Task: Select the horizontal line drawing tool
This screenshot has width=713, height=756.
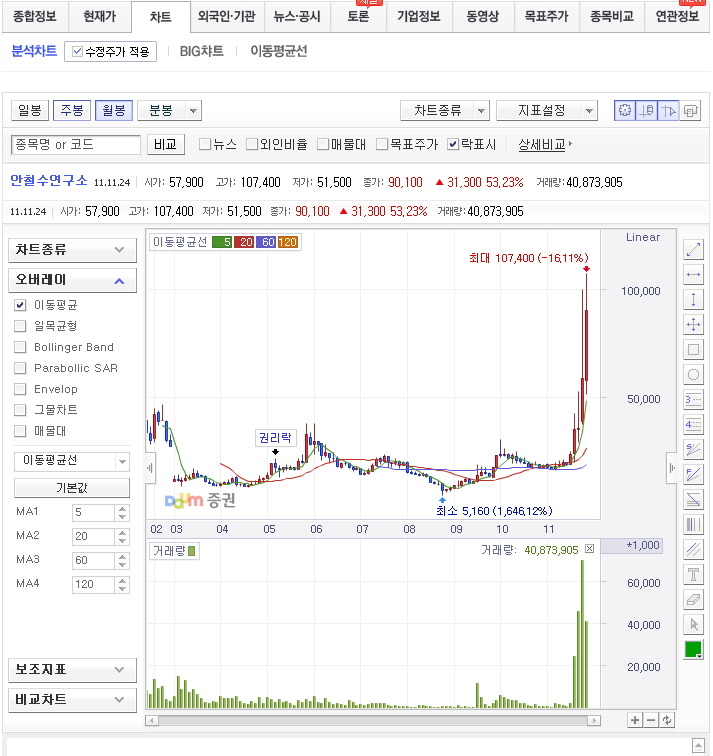Action: [694, 274]
